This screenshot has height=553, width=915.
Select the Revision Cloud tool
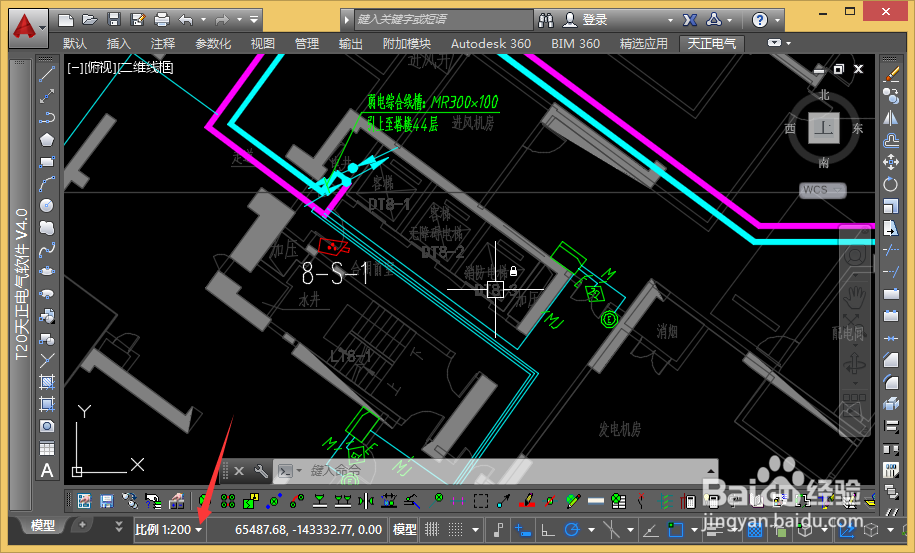47,228
